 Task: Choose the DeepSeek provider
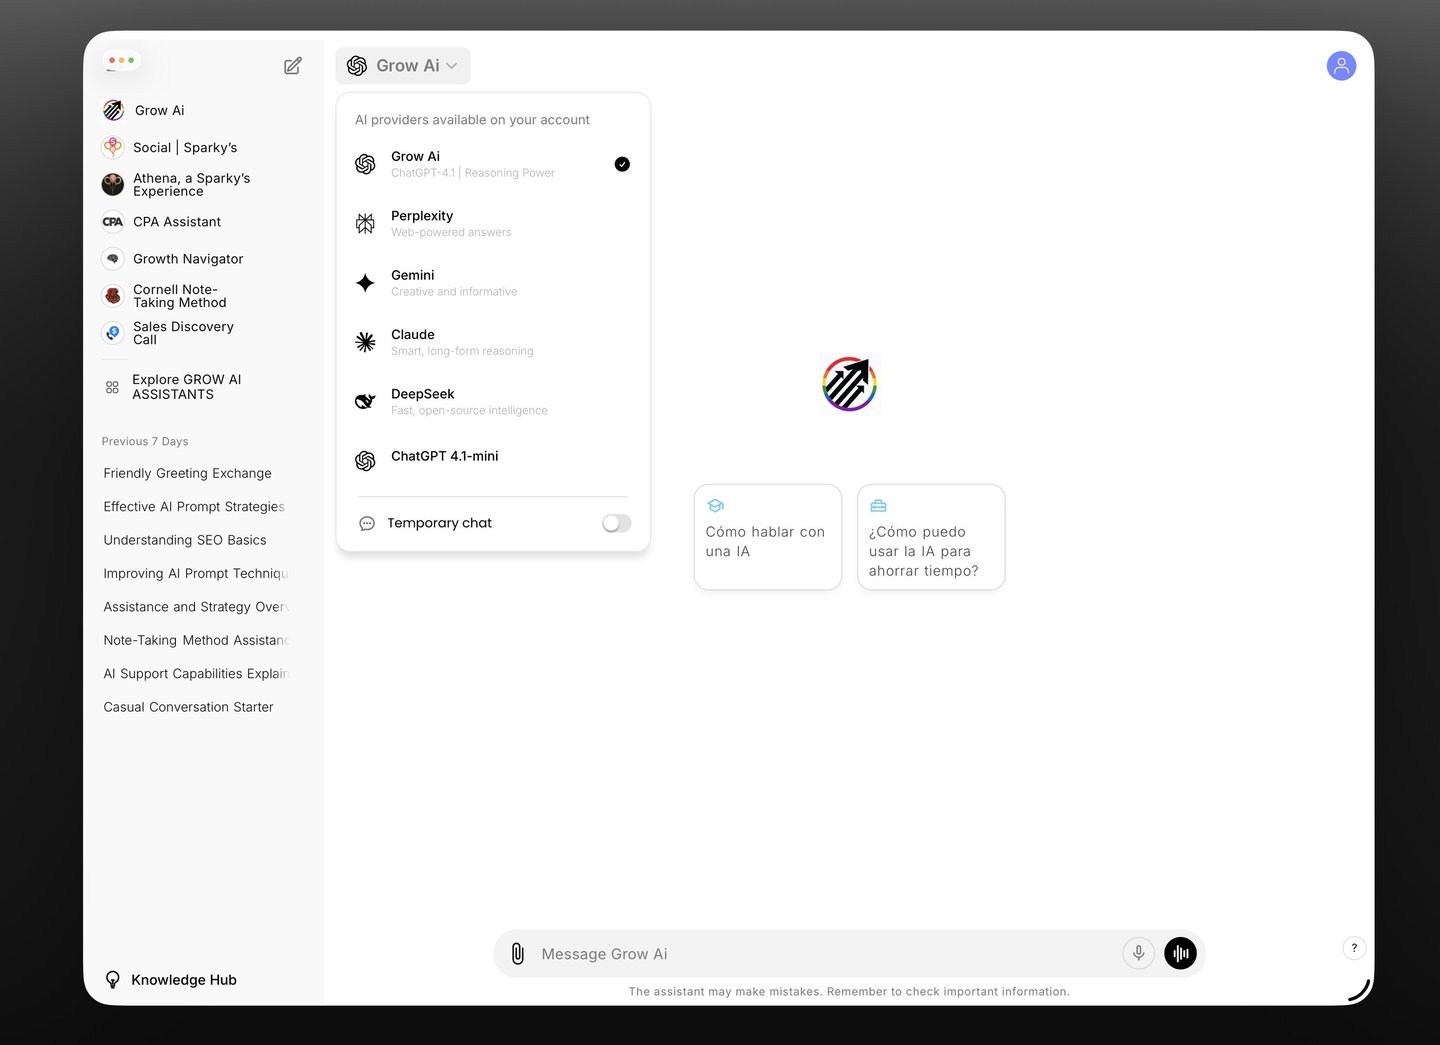pyautogui.click(x=493, y=402)
